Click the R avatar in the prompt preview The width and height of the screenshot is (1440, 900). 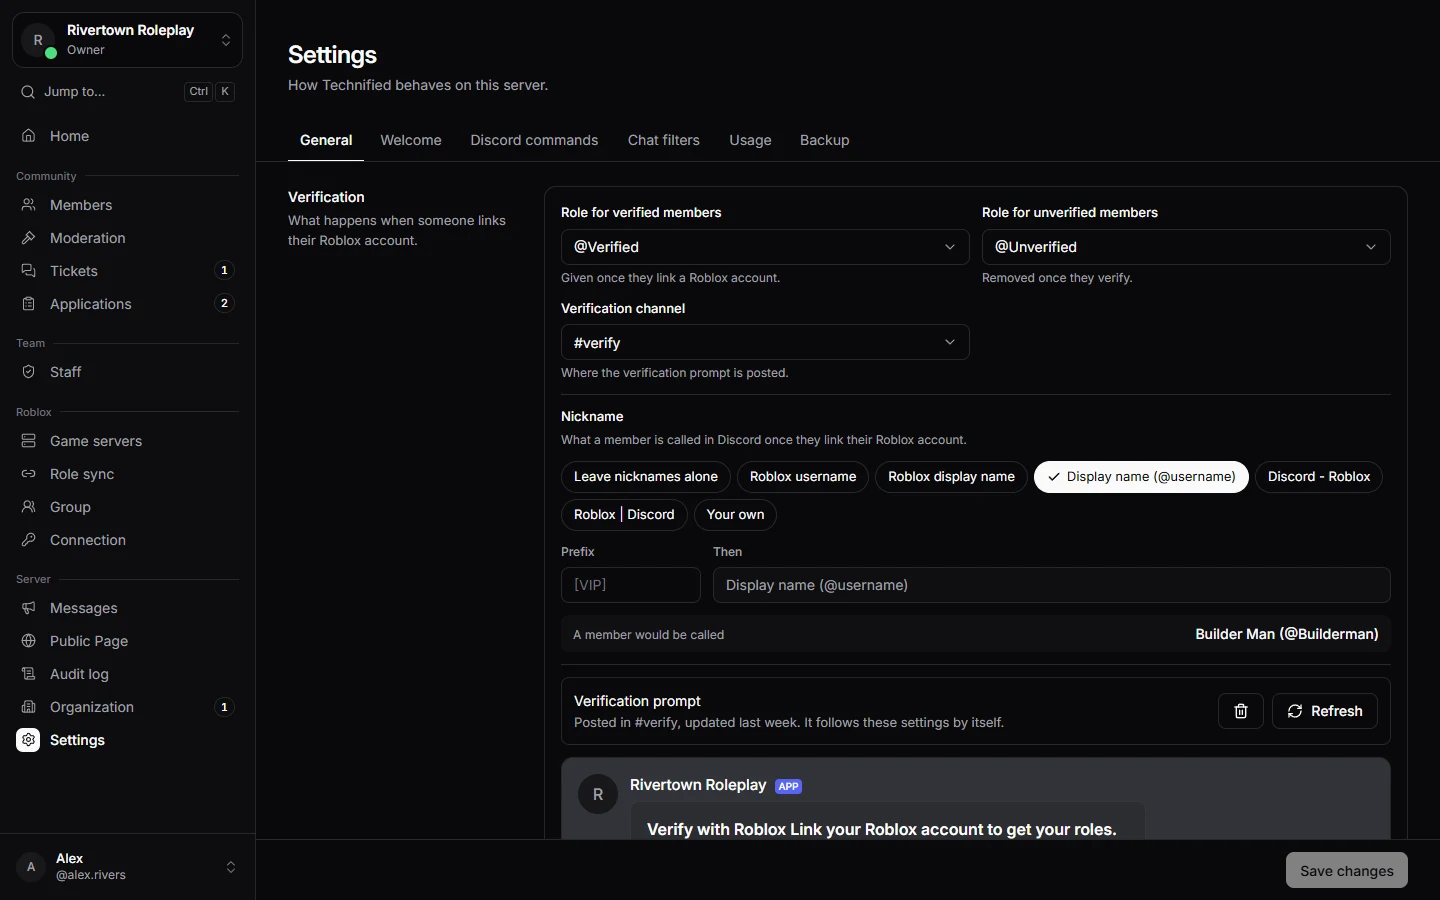point(598,794)
